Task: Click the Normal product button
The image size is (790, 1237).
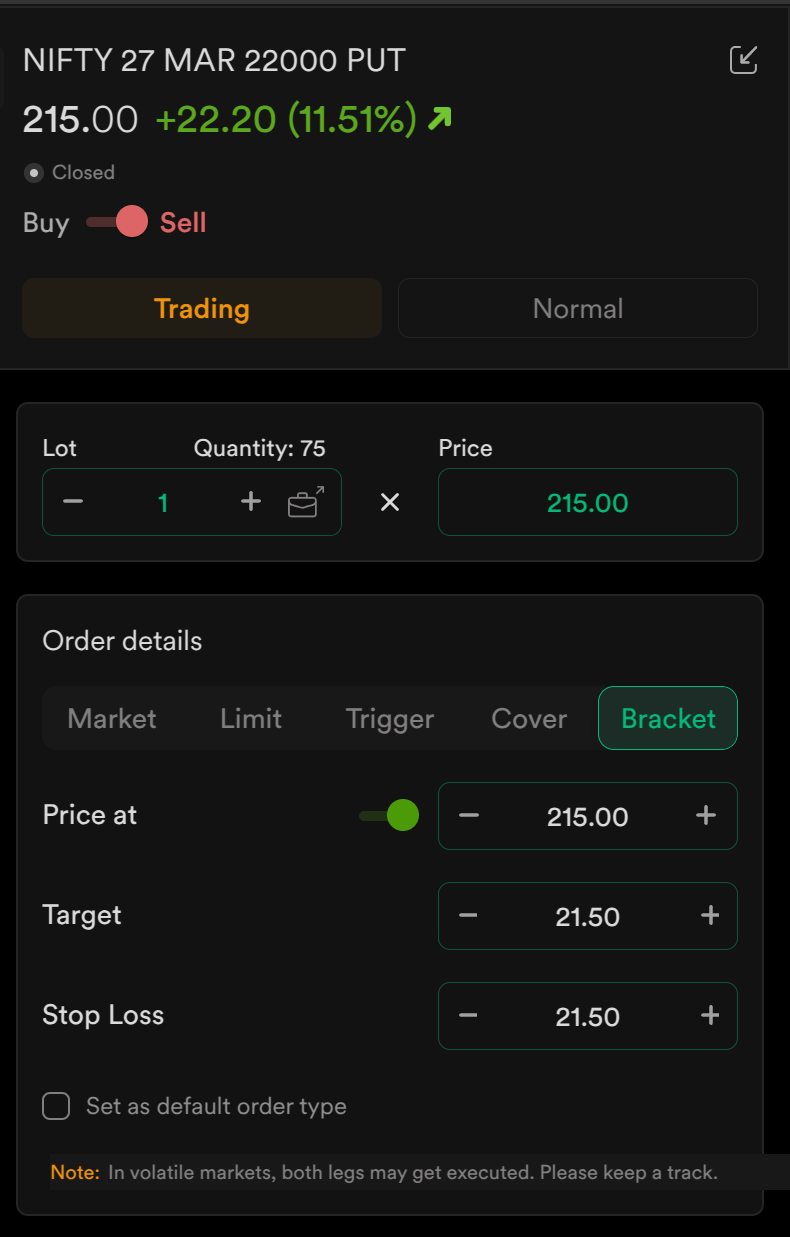Action: pyautogui.click(x=578, y=308)
